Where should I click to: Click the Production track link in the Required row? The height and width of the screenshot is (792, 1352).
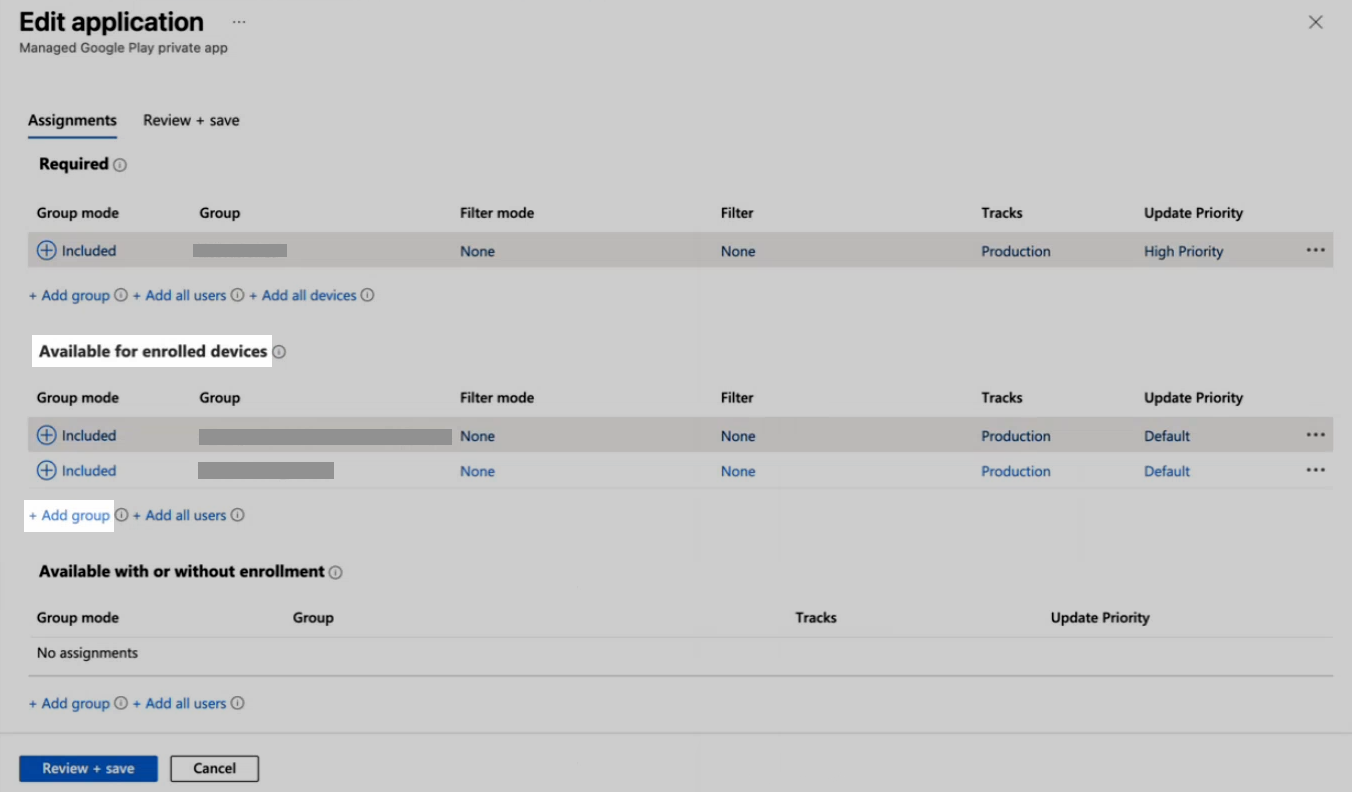pos(1015,252)
